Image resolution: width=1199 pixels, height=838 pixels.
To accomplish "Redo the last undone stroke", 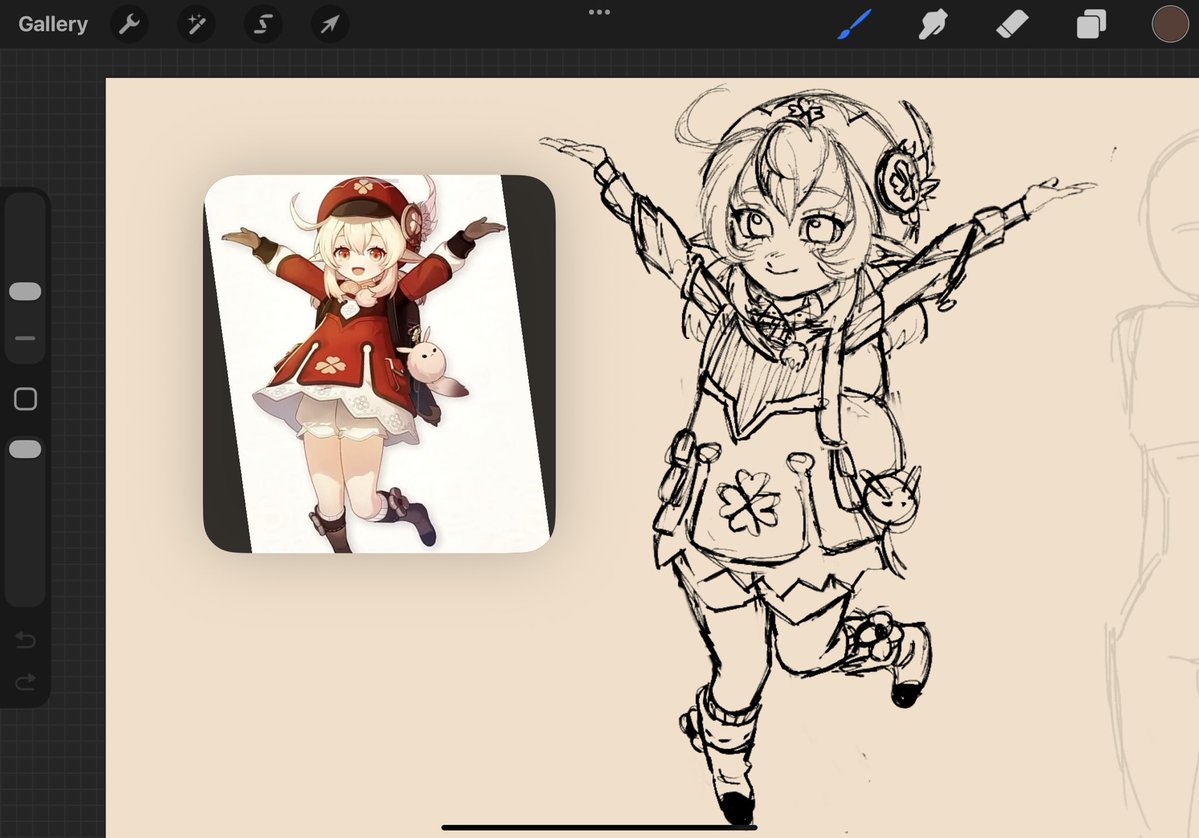I will [x=25, y=680].
